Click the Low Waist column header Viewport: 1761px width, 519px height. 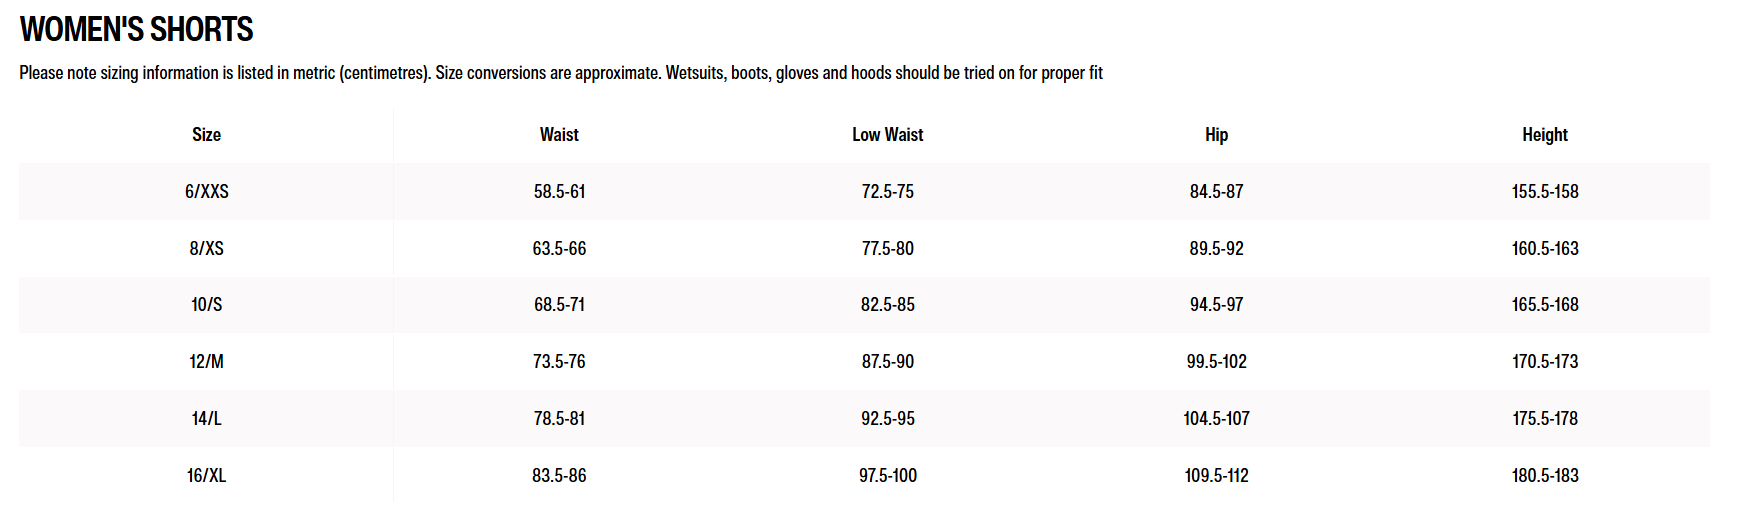coord(887,135)
